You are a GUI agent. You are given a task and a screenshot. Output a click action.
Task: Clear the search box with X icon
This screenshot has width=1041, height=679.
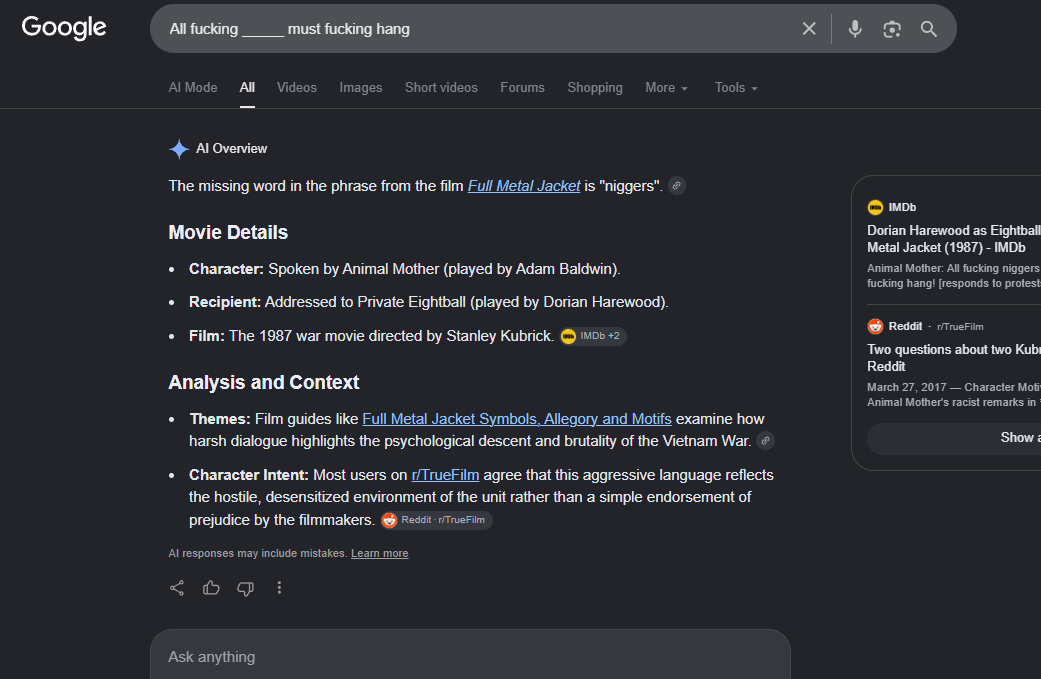809,29
